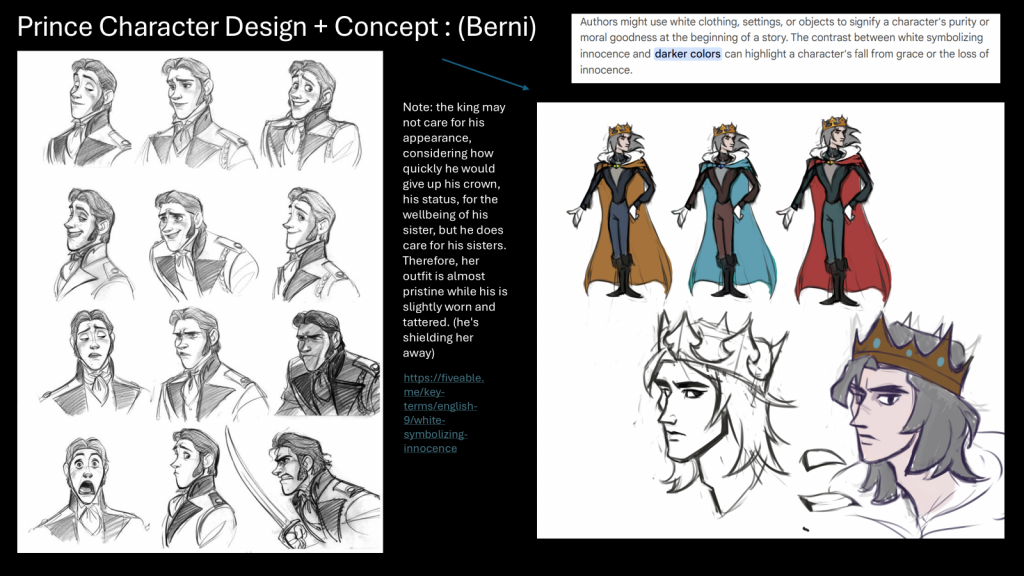The width and height of the screenshot is (1024, 576).
Task: Click the word "Berni" in the title
Action: tap(496, 28)
